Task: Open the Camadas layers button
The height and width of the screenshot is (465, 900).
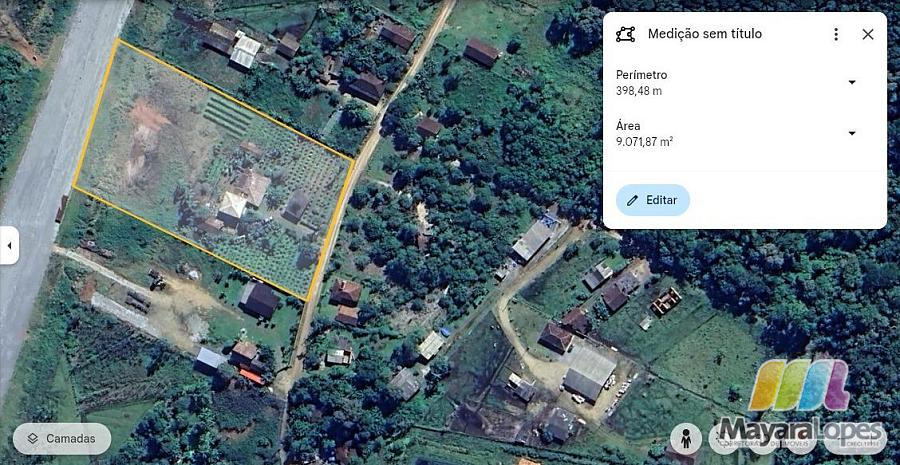Action: point(62,439)
